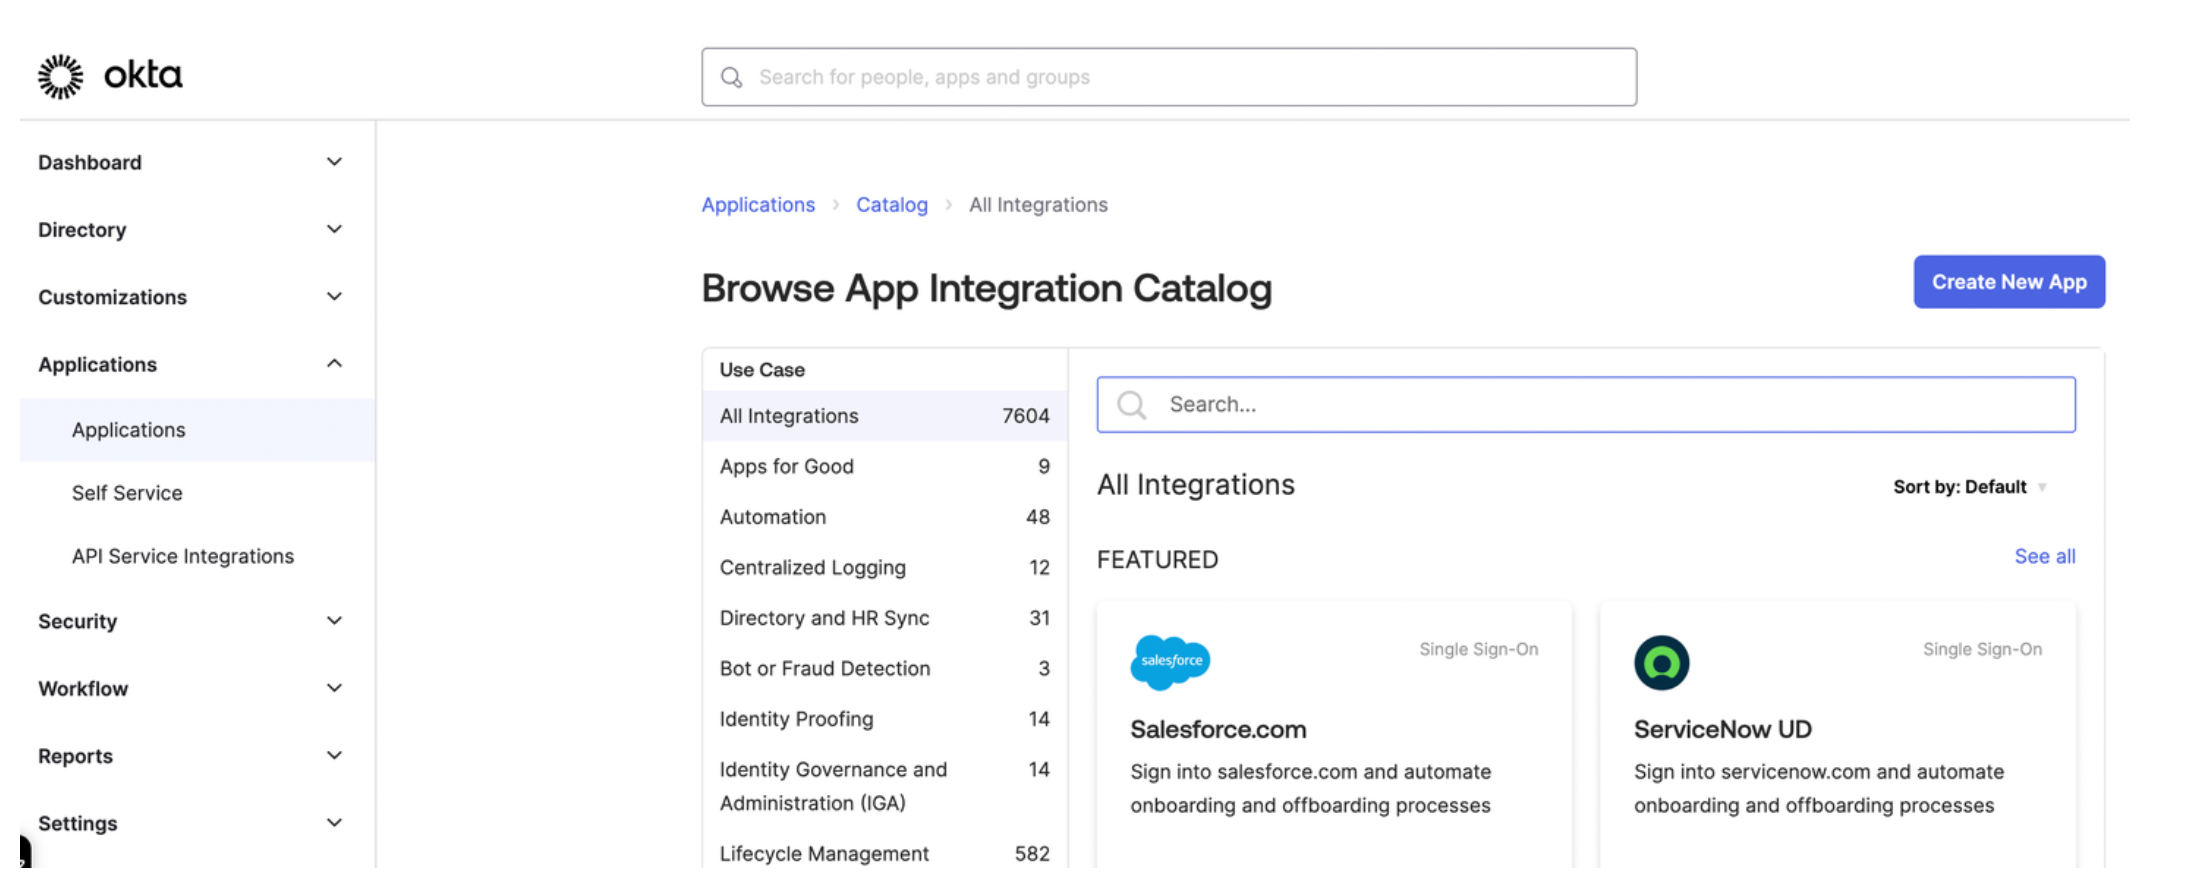Select Applications sub-item in sidebar
2185x888 pixels.
[198, 430]
